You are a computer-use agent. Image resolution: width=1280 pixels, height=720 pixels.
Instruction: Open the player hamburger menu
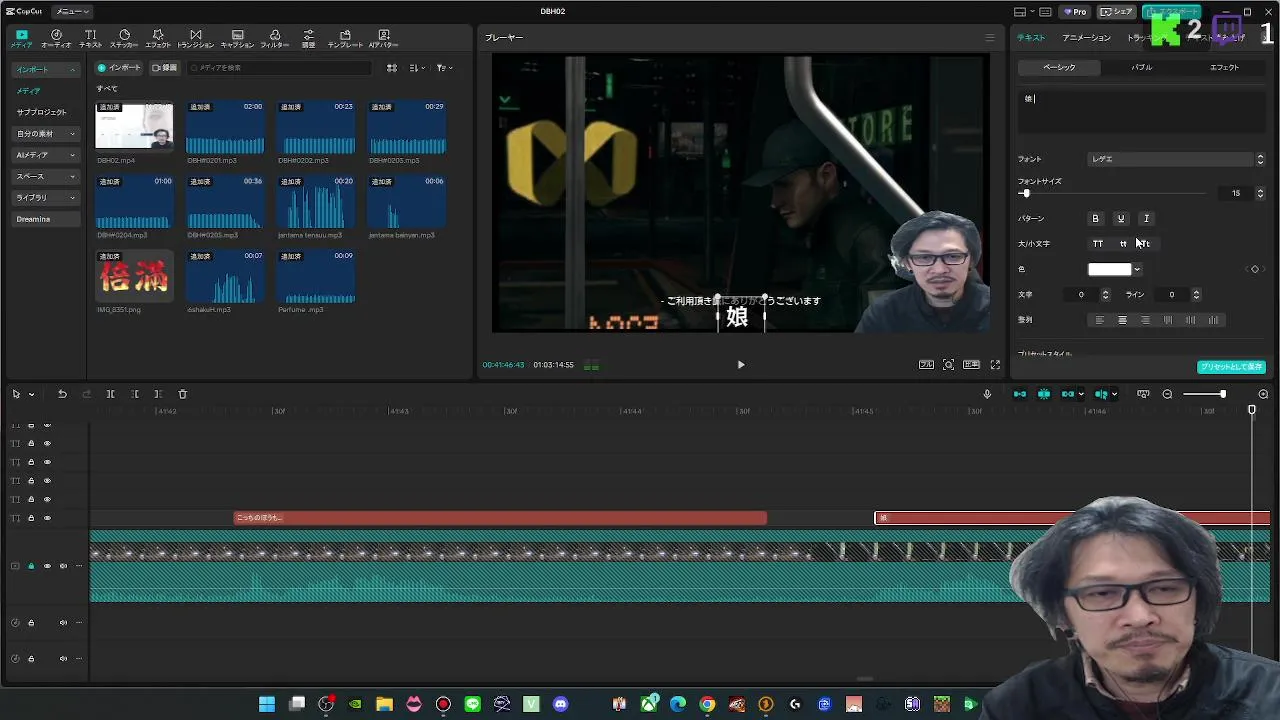tap(990, 38)
